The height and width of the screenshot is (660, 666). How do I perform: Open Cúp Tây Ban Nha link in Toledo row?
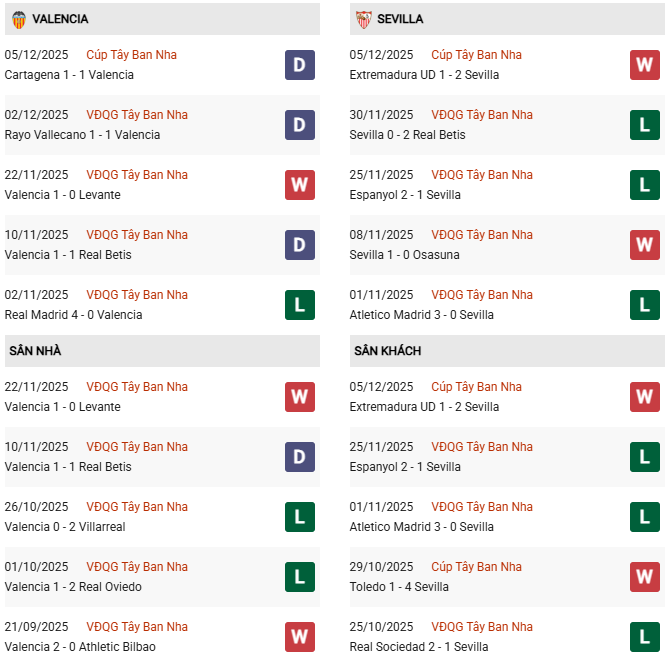[x=476, y=567]
